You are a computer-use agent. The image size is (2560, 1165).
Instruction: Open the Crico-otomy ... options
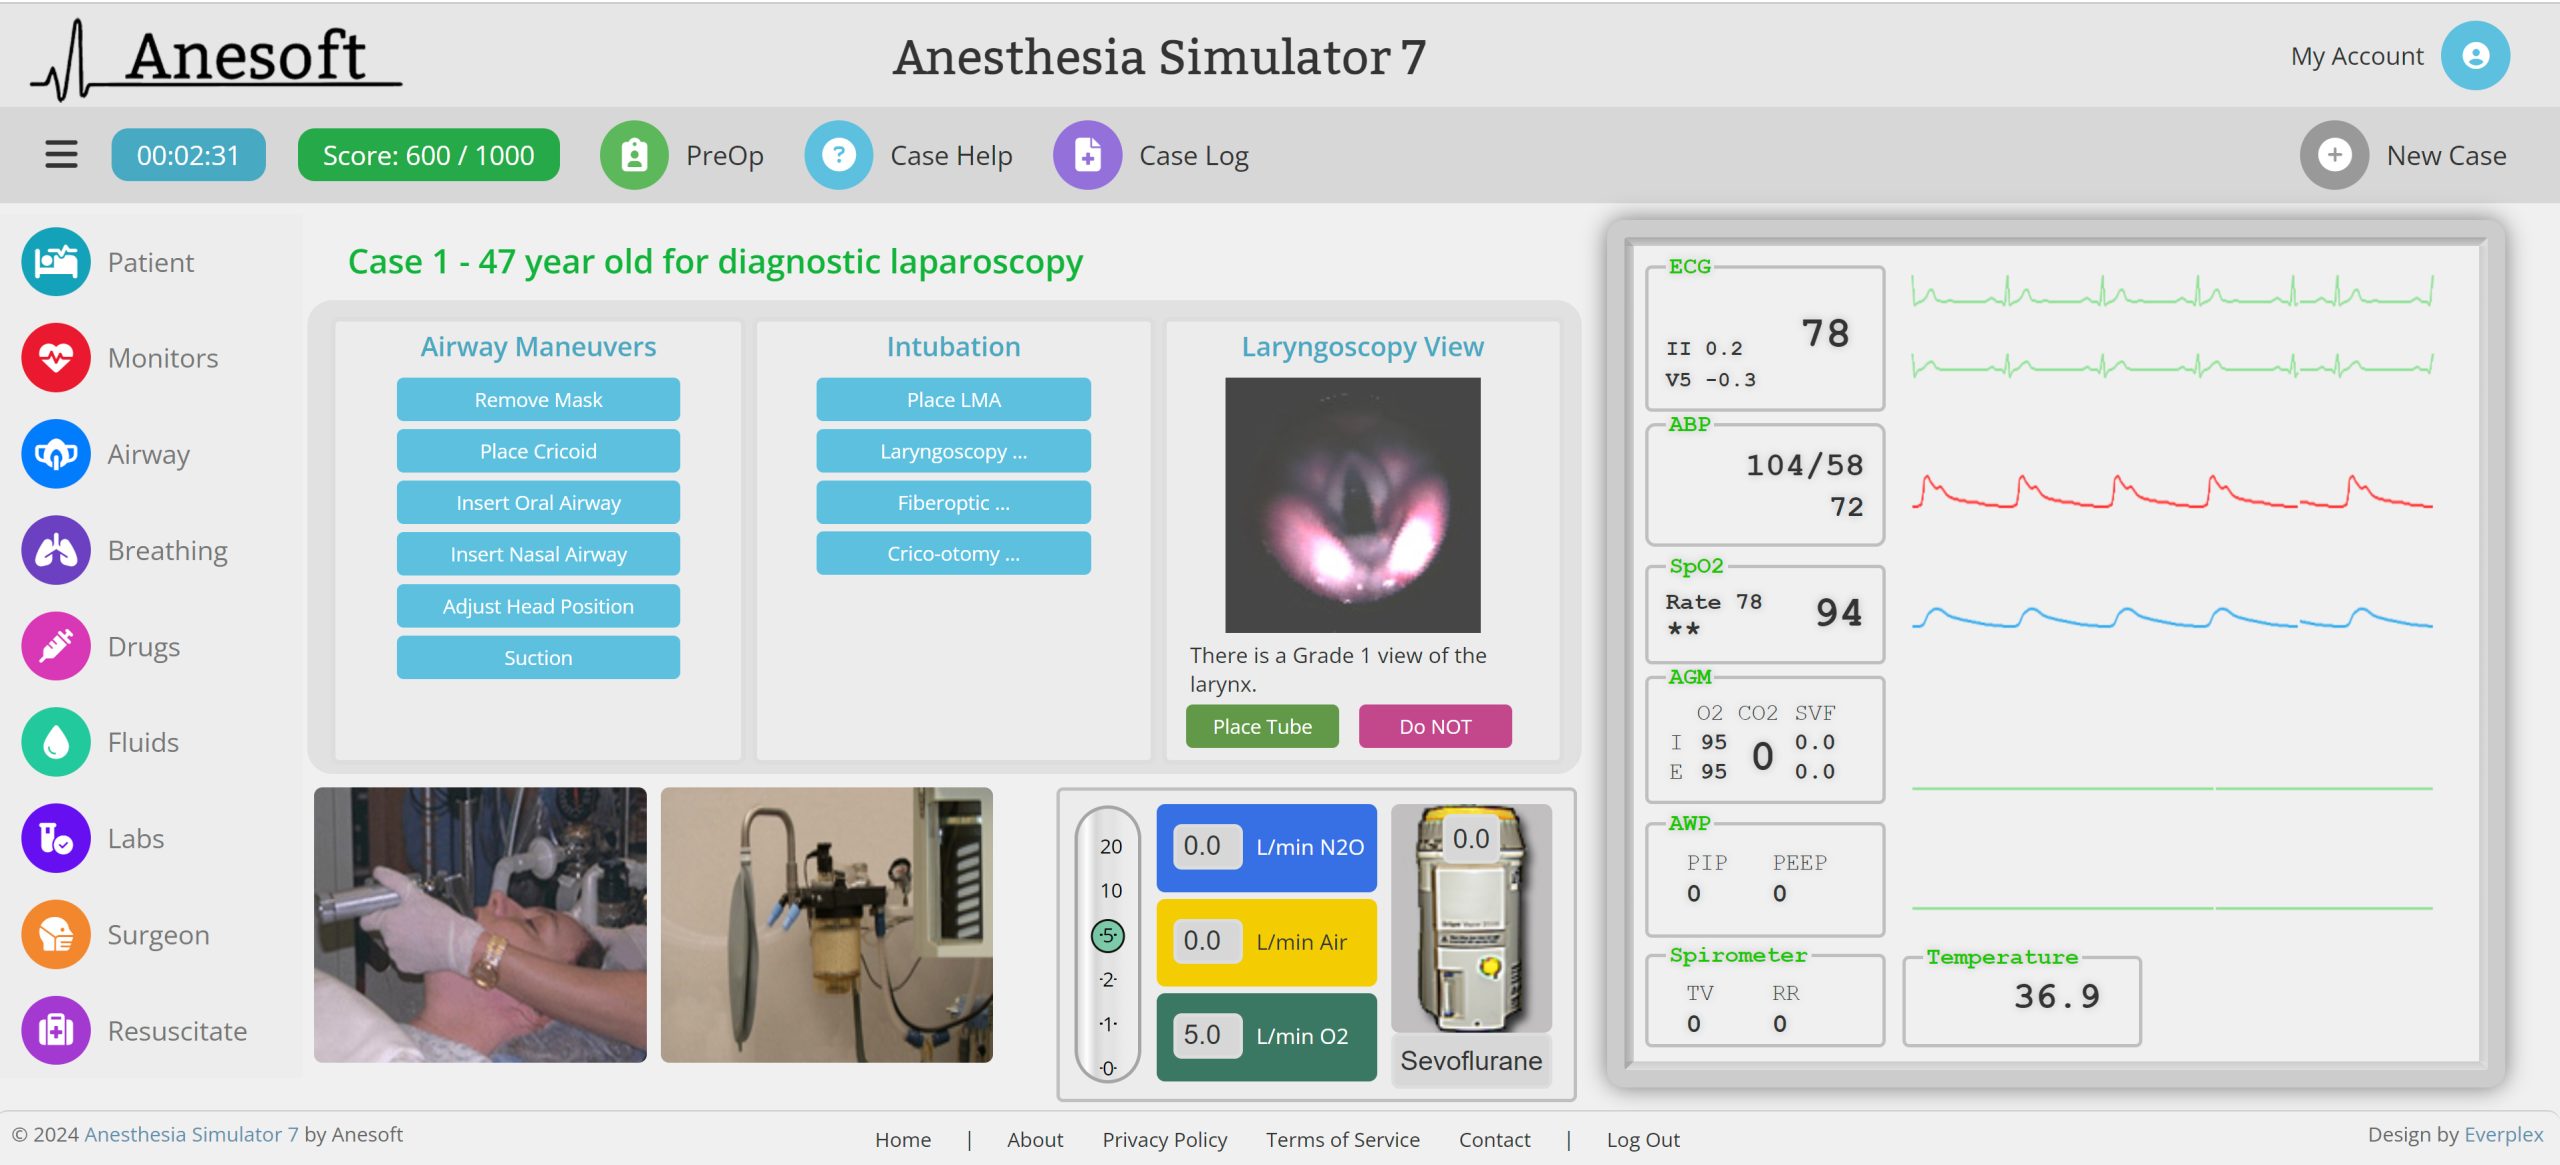click(x=953, y=554)
